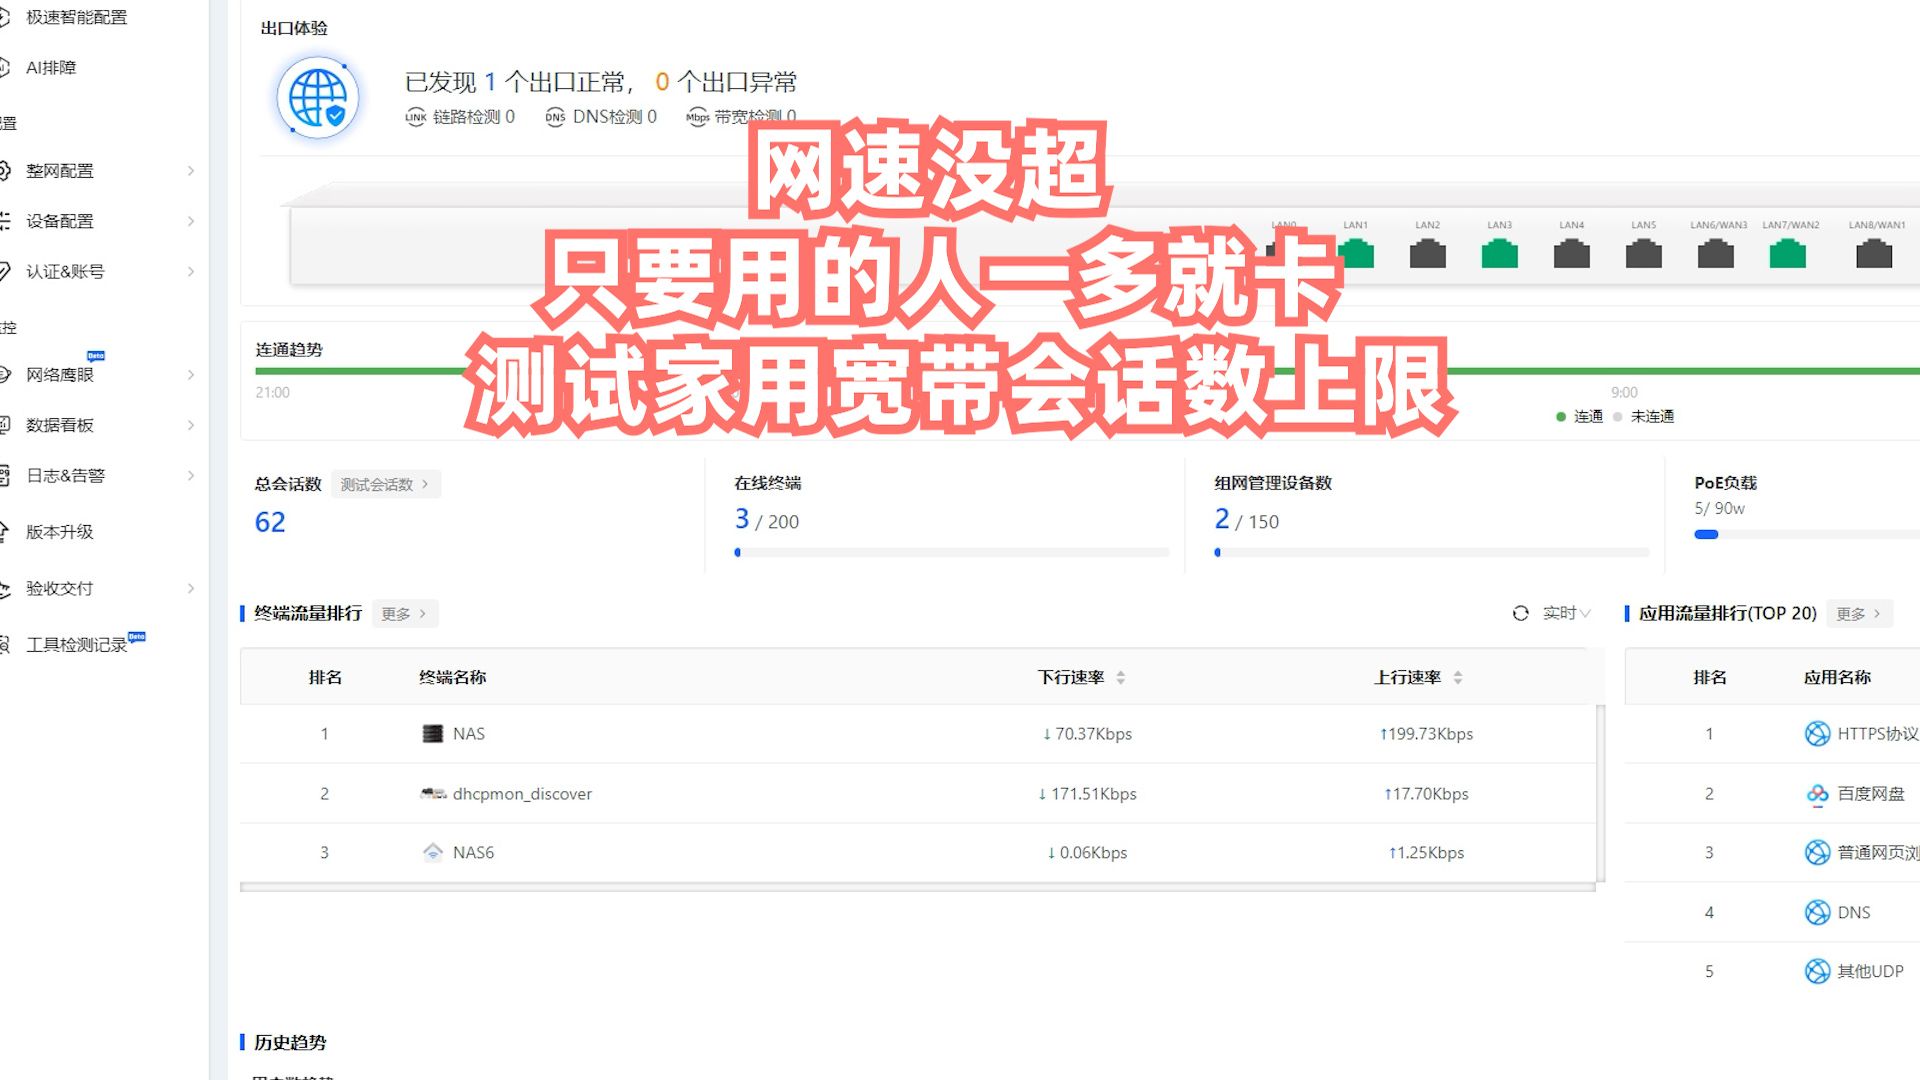The height and width of the screenshot is (1080, 1920).
Task: Open 版本升级 in sidebar
Action: 59,531
